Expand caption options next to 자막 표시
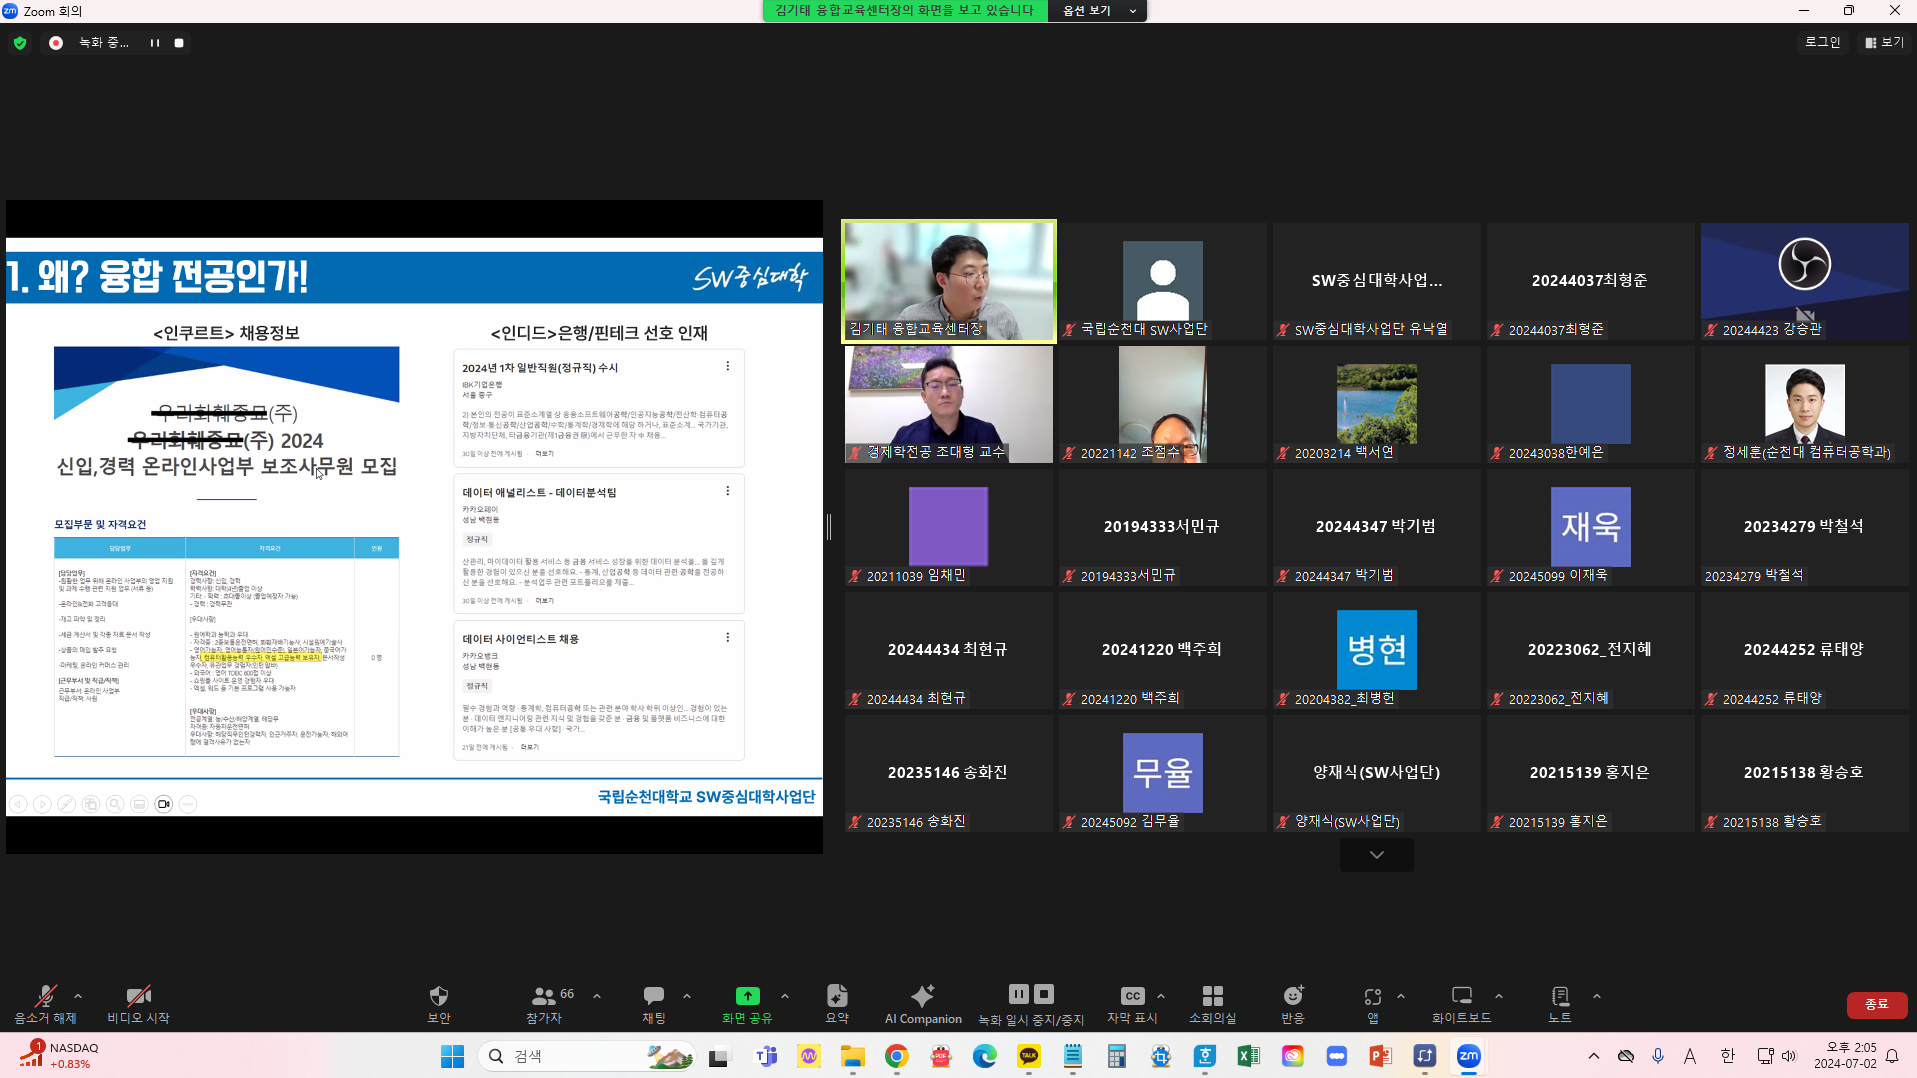Viewport: 1917px width, 1078px height. coord(1161,996)
